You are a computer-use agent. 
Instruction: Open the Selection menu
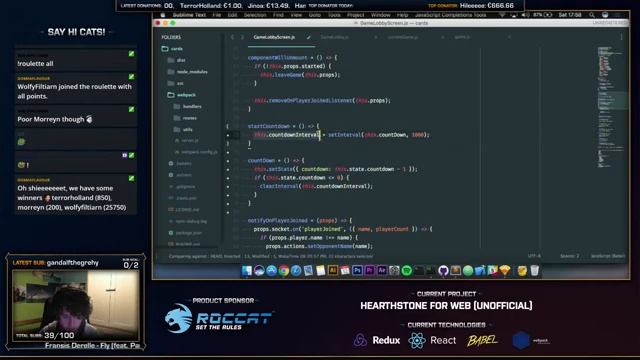tap(255, 15)
